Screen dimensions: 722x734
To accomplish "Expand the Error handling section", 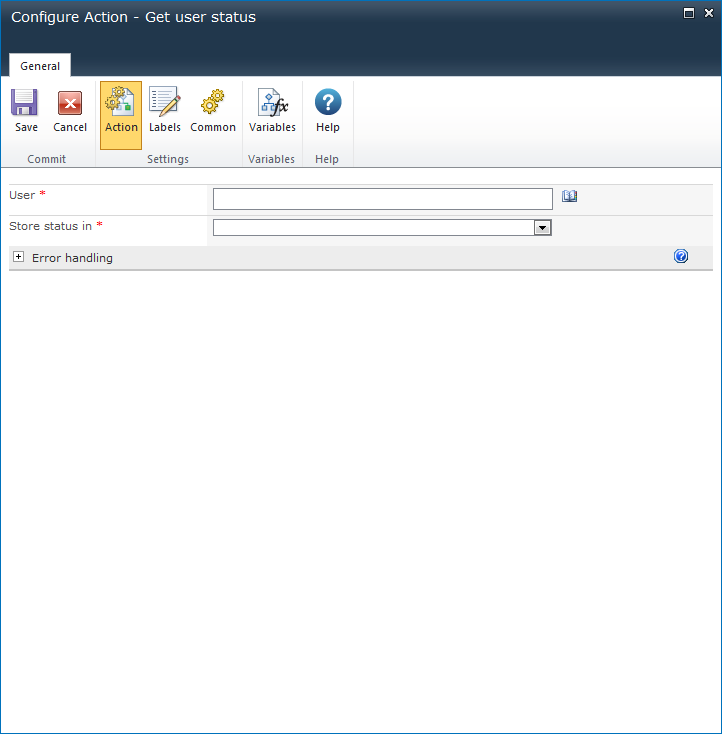I will click(x=18, y=257).
